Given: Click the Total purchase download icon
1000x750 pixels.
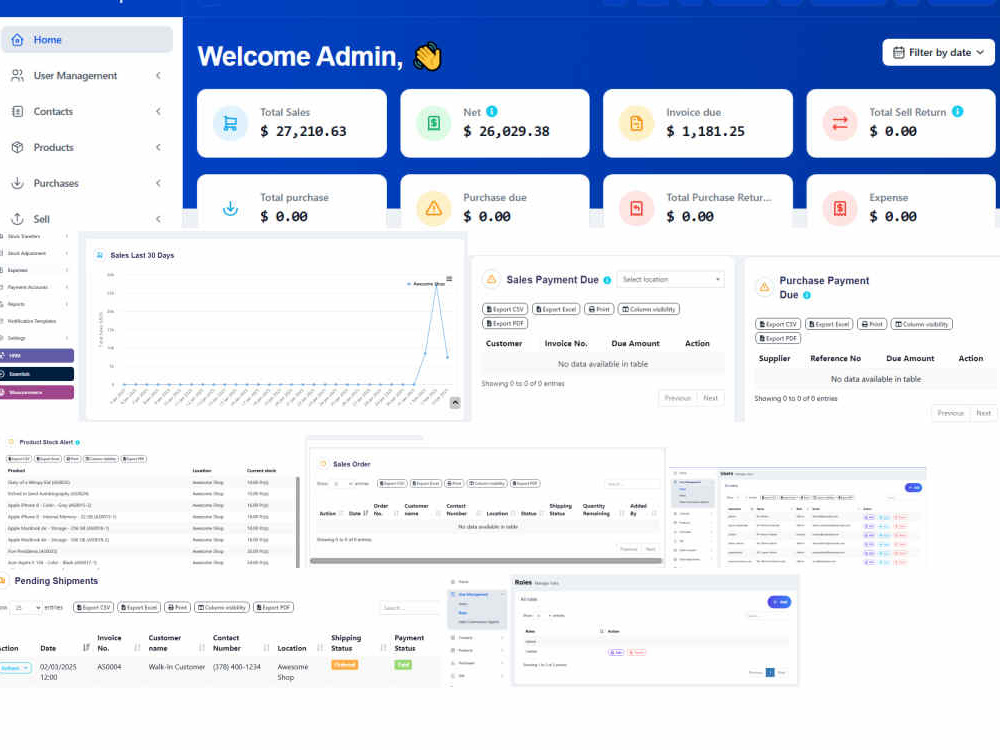Looking at the screenshot, I should [230, 209].
